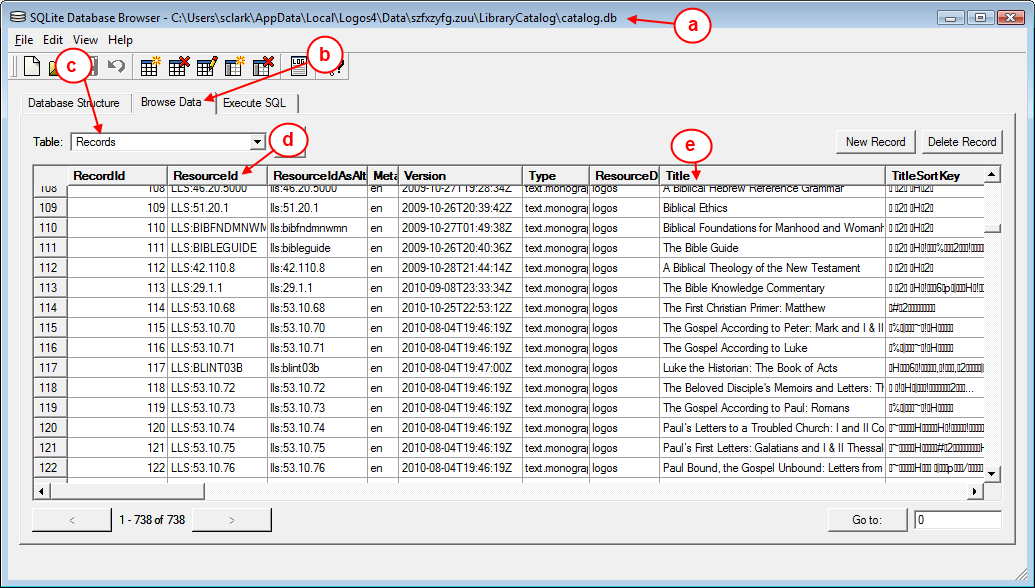Click the ResourceId column header

tap(217, 176)
